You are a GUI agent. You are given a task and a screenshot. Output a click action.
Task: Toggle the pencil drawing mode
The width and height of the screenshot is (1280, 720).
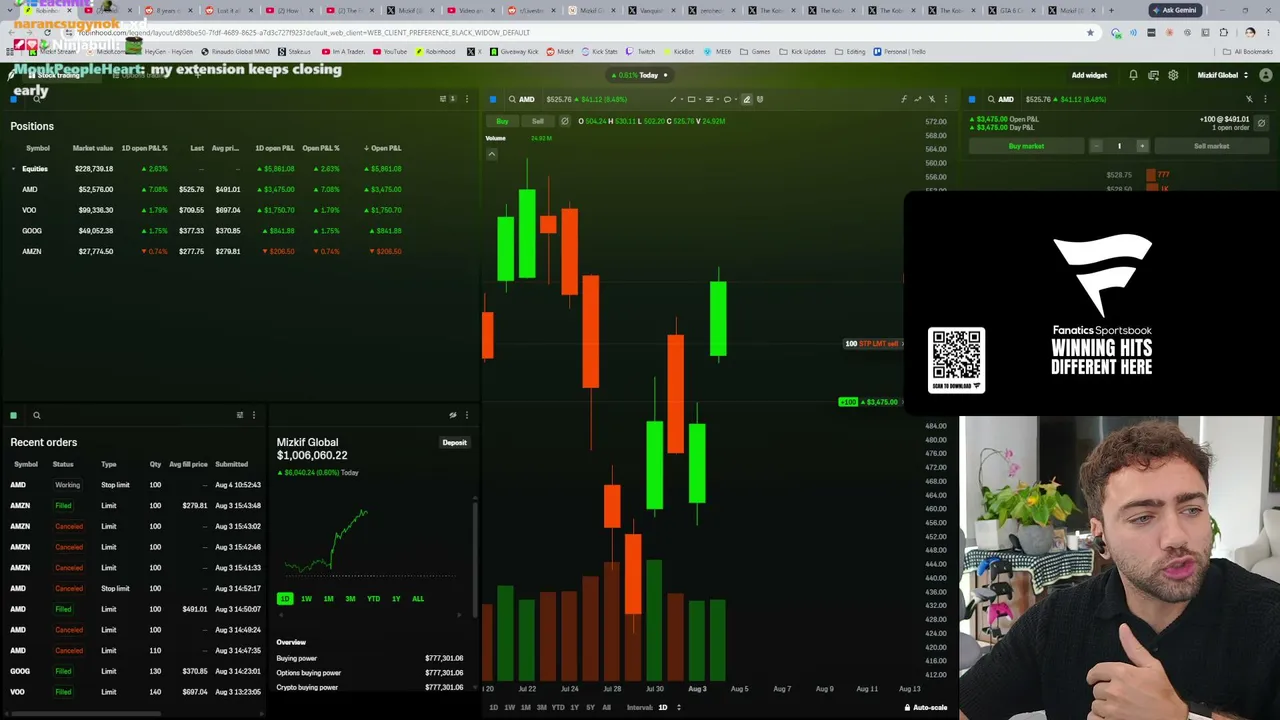click(x=746, y=99)
